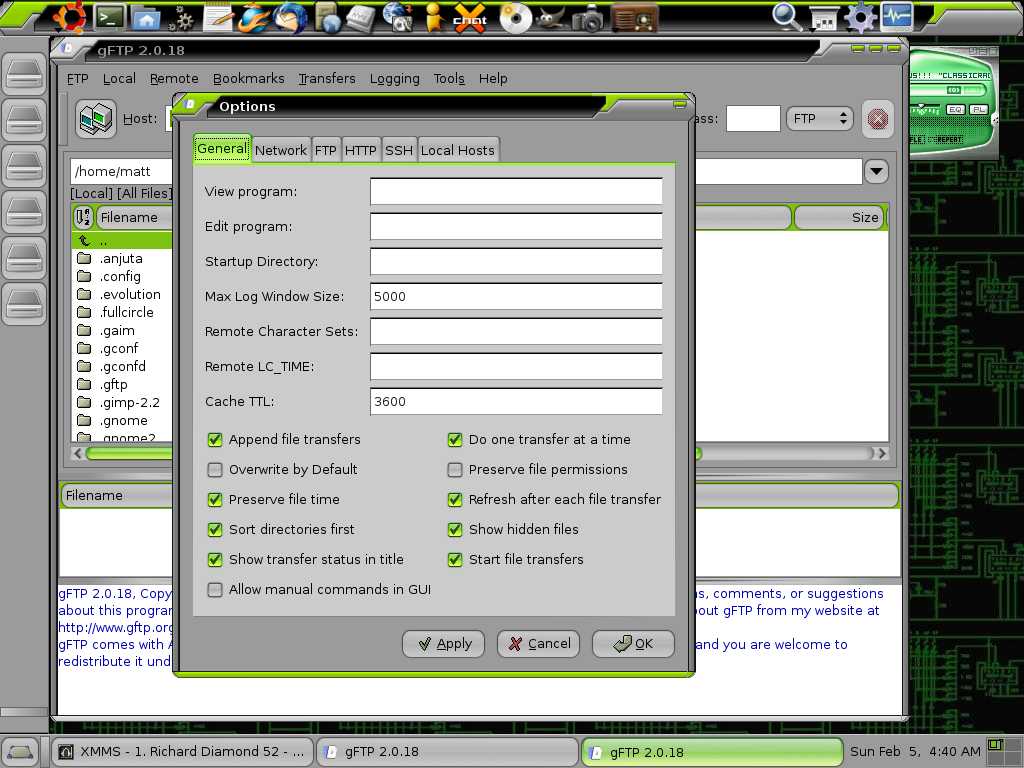Image resolution: width=1024 pixels, height=768 pixels.
Task: Launch the terminal from top panel
Action: click(109, 17)
